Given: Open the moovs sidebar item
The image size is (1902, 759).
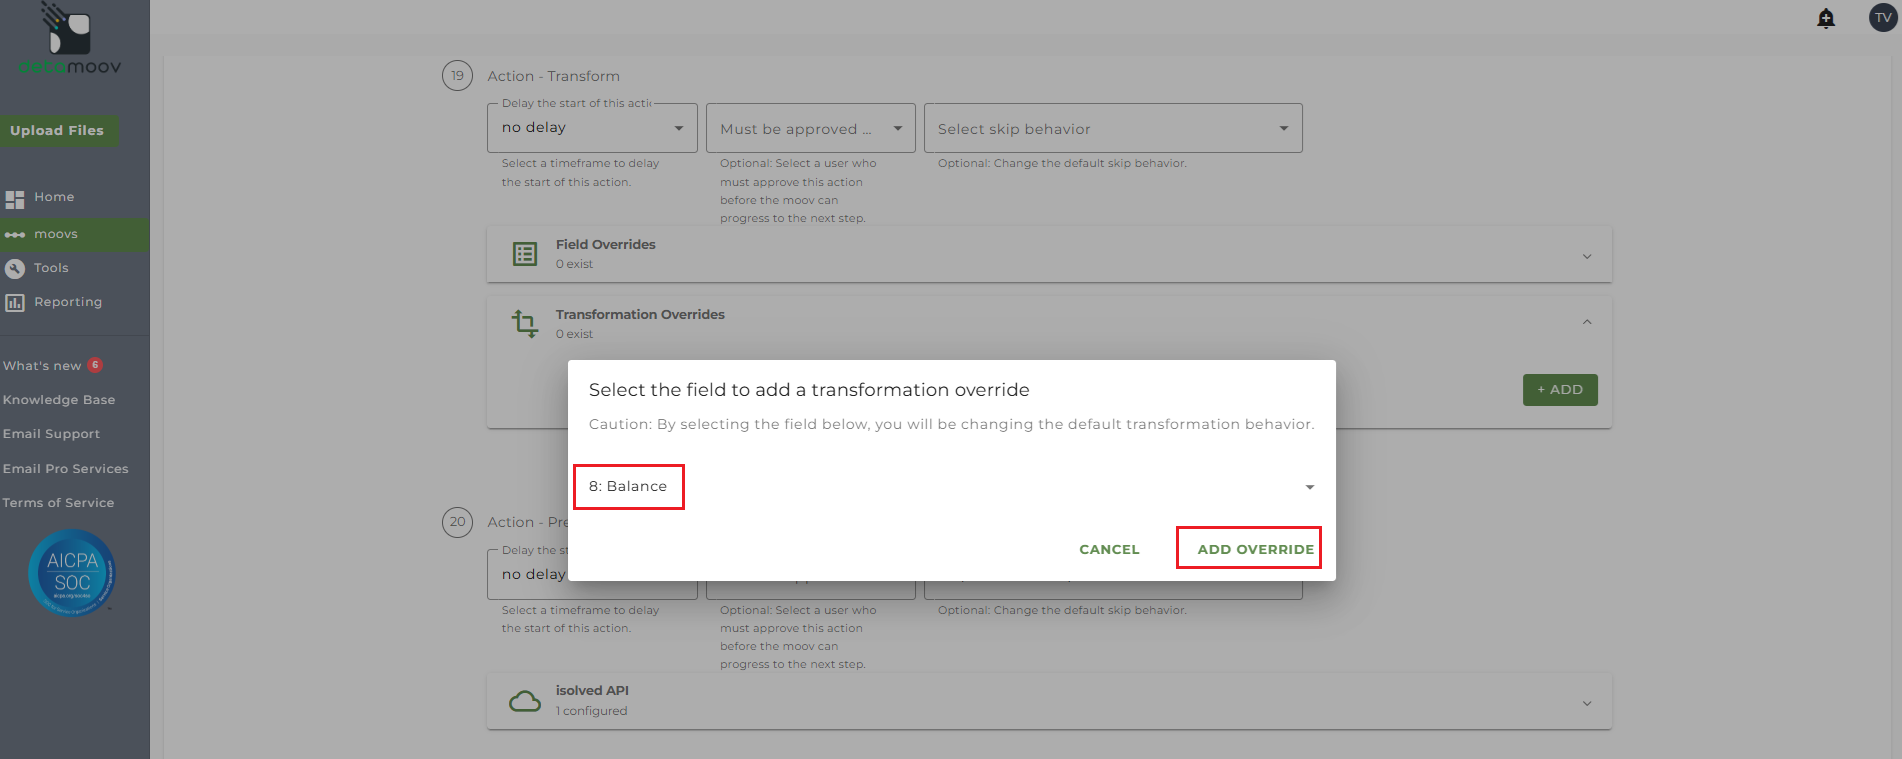Looking at the screenshot, I should [x=56, y=234].
